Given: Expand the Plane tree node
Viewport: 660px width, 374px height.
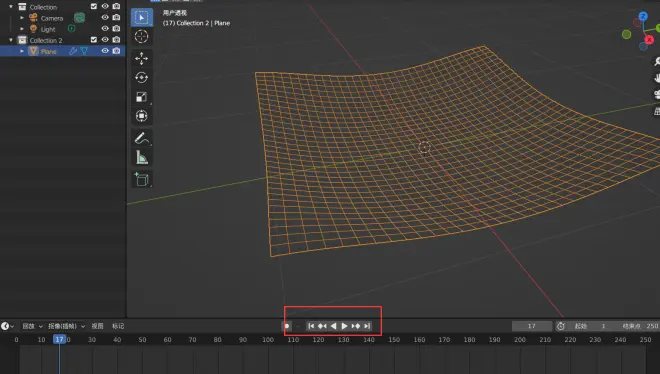Looking at the screenshot, I should point(22,51).
